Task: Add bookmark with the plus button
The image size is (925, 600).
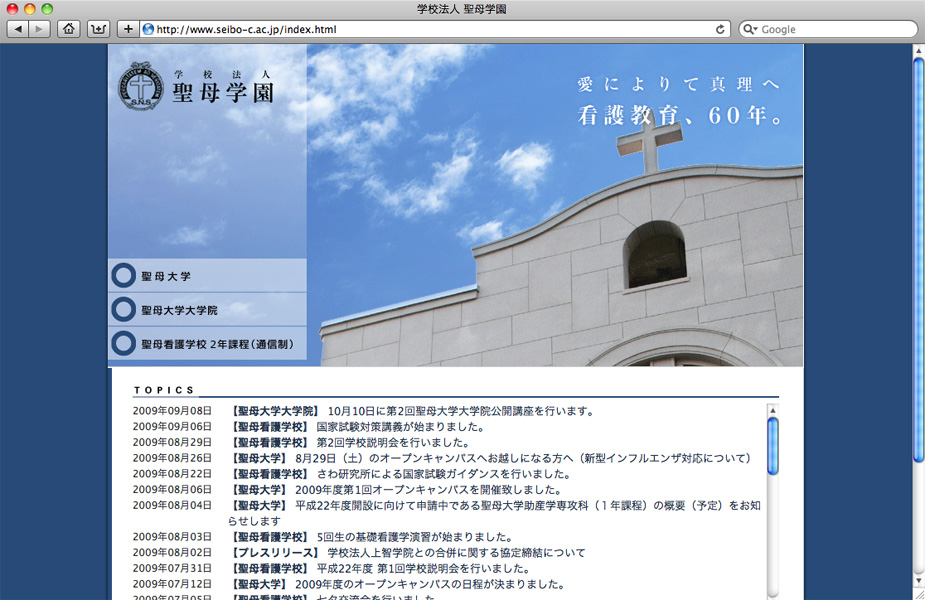Action: point(128,29)
